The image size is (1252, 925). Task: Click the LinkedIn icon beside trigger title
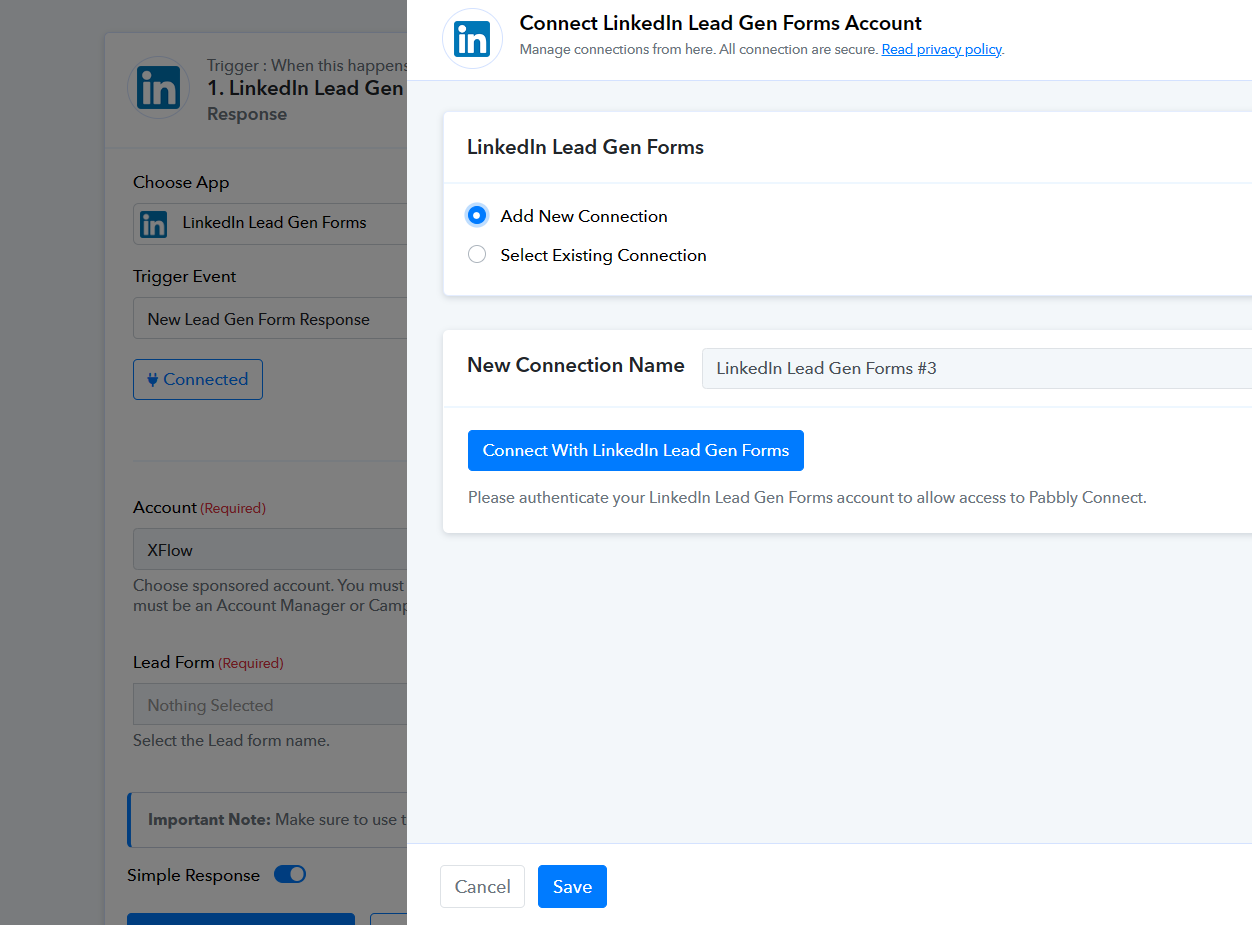pos(159,87)
